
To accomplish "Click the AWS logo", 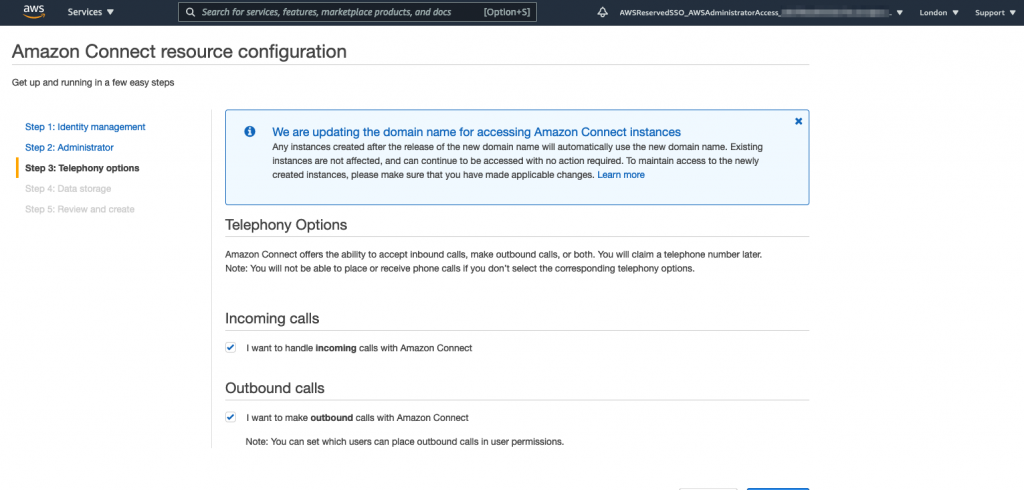I will coord(34,12).
